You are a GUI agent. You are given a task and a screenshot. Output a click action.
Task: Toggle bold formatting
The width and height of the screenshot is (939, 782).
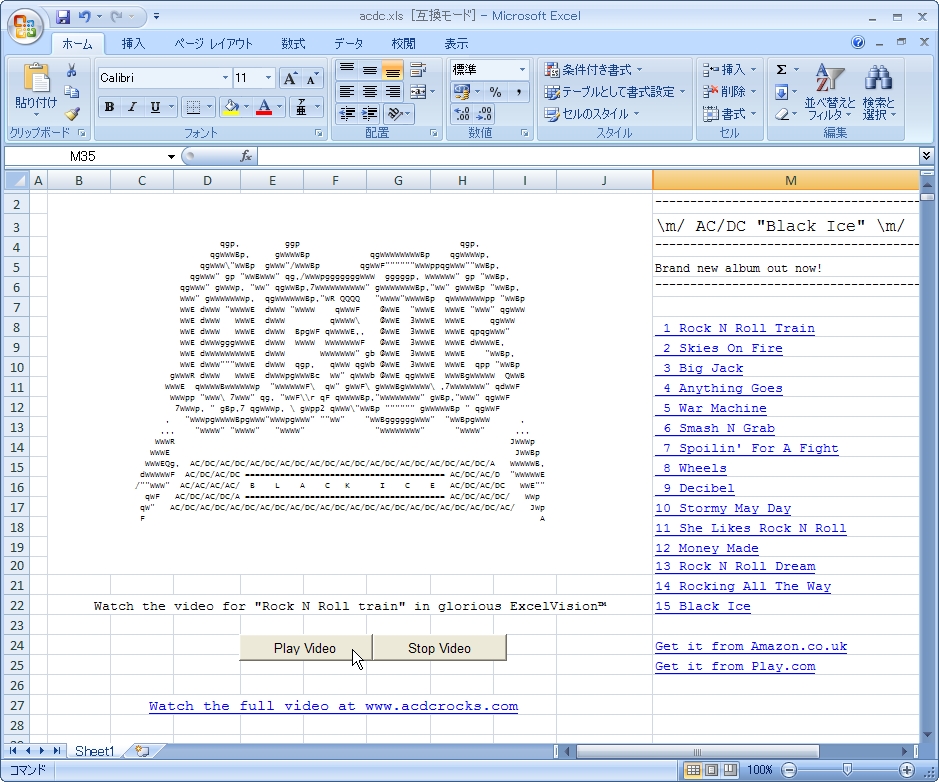pyautogui.click(x=109, y=107)
